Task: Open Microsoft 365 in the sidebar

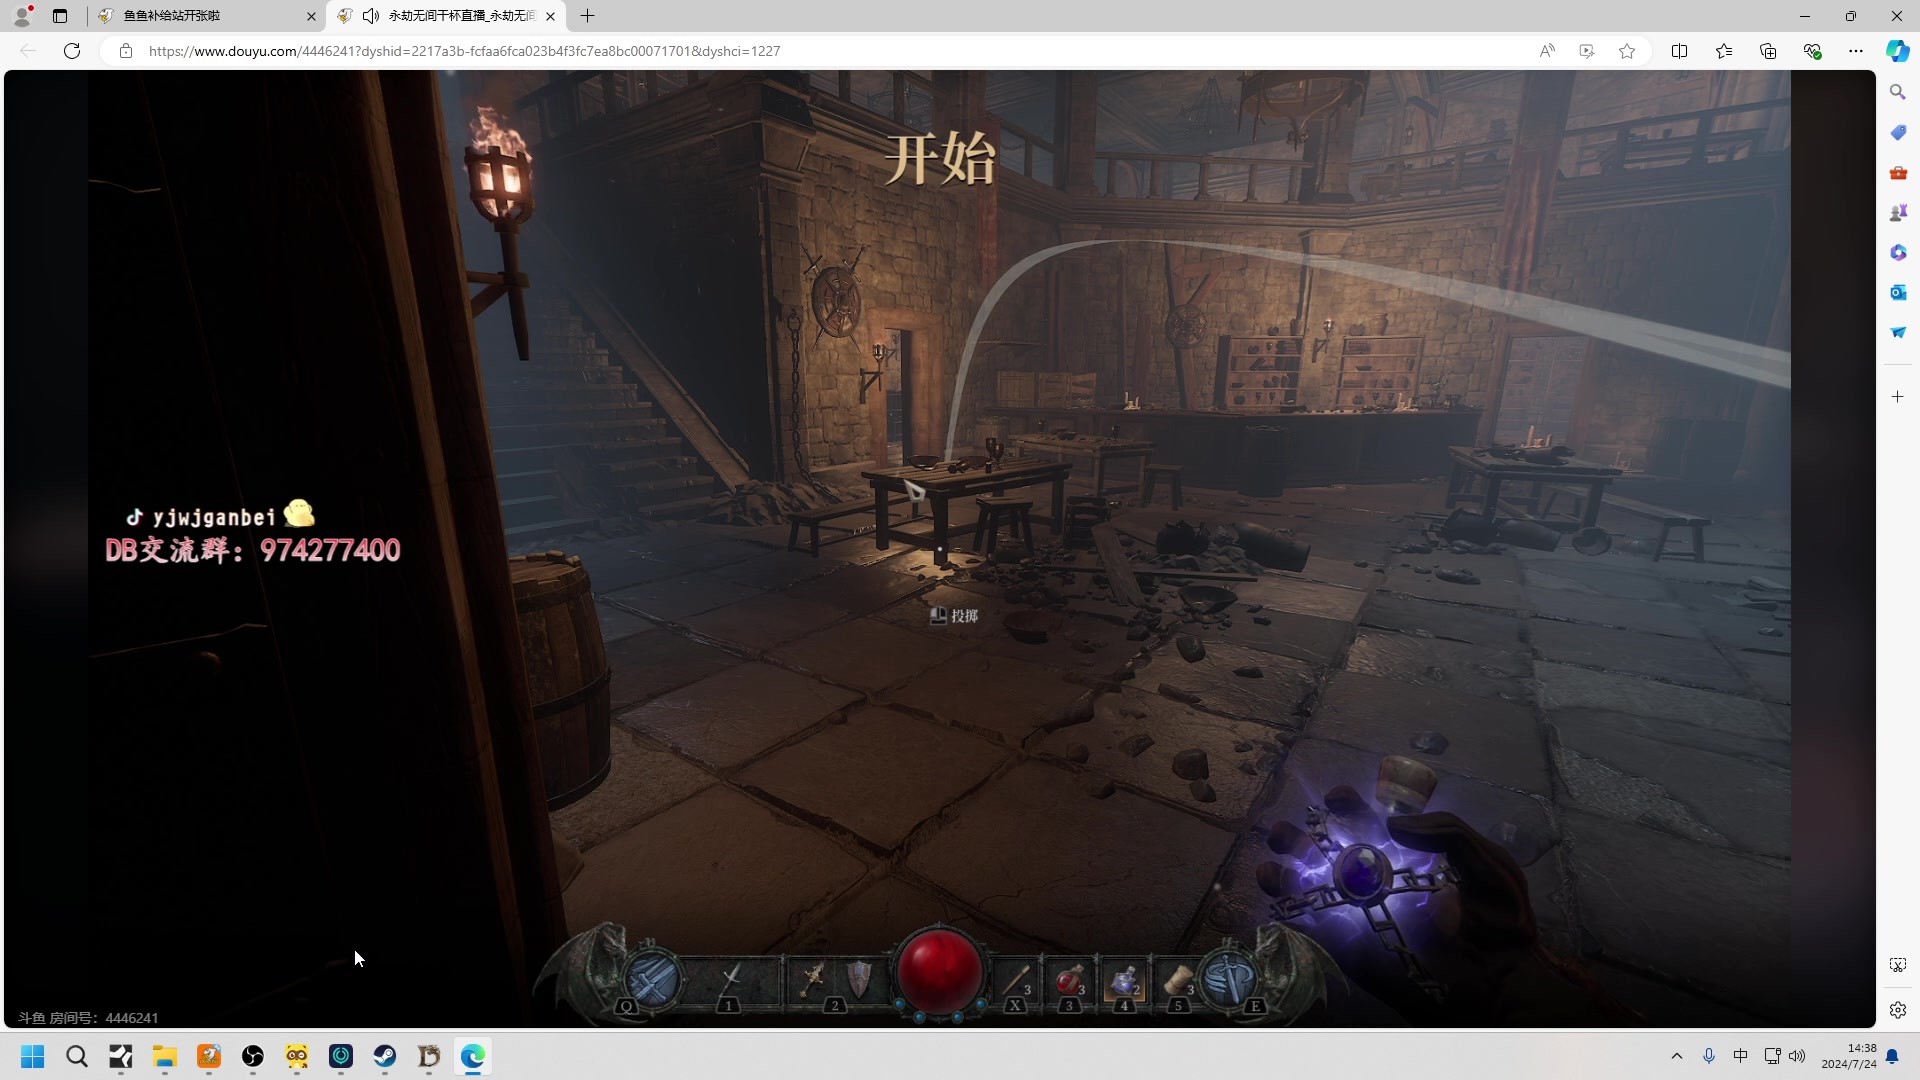Action: 1898,252
